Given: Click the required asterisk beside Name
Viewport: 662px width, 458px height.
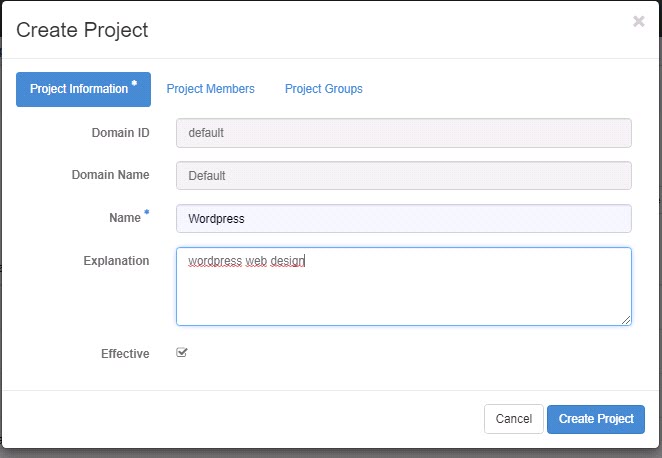Looking at the screenshot, I should 147,212.
